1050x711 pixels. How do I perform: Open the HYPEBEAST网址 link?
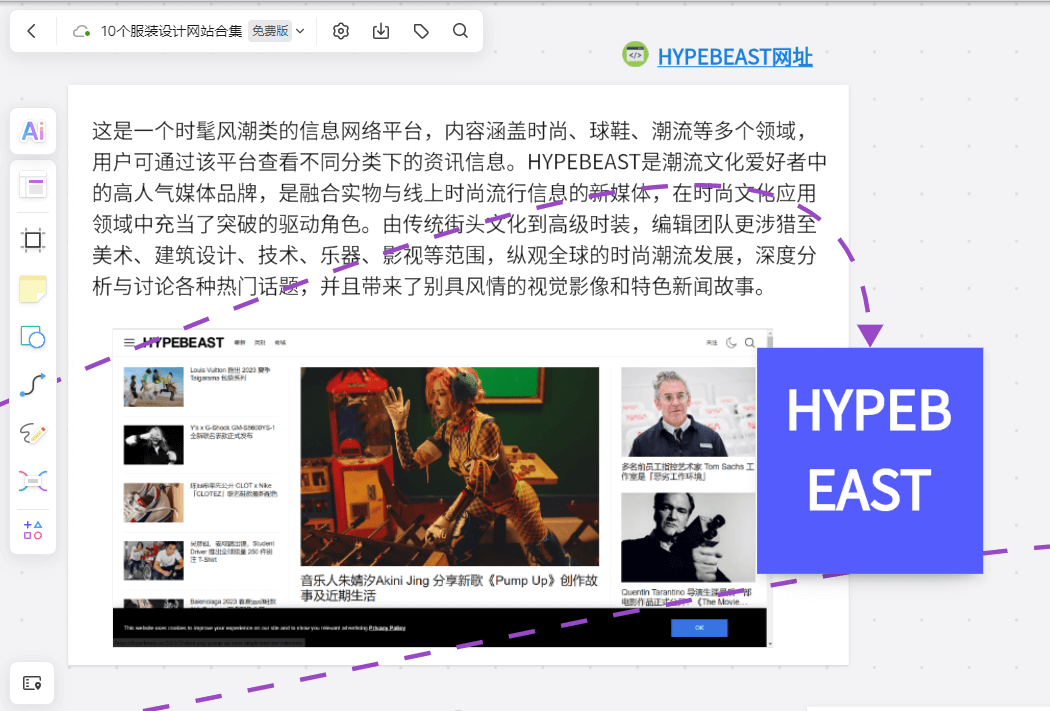coord(735,57)
